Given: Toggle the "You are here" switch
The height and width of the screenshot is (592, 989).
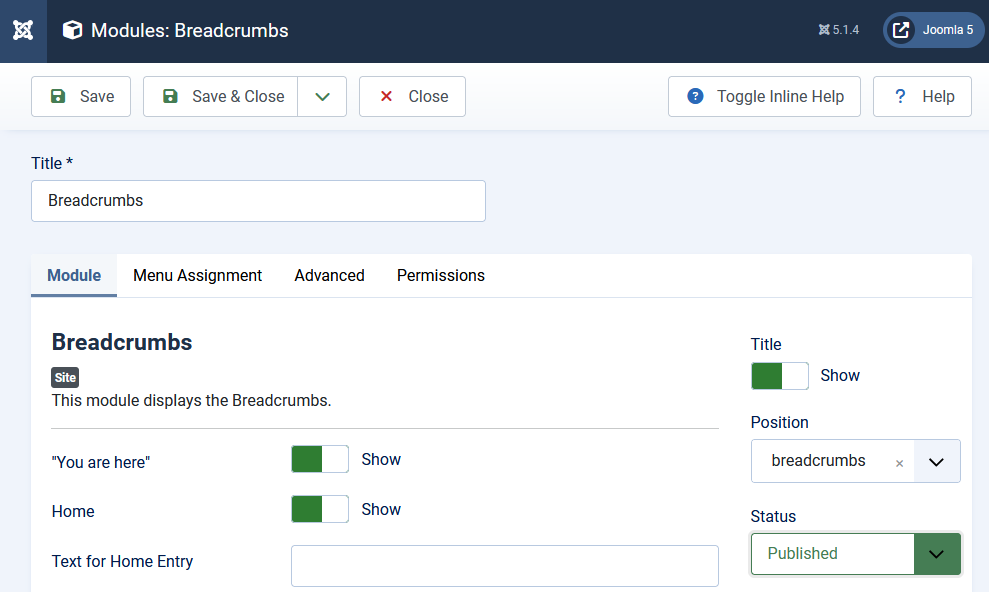Looking at the screenshot, I should [320, 459].
